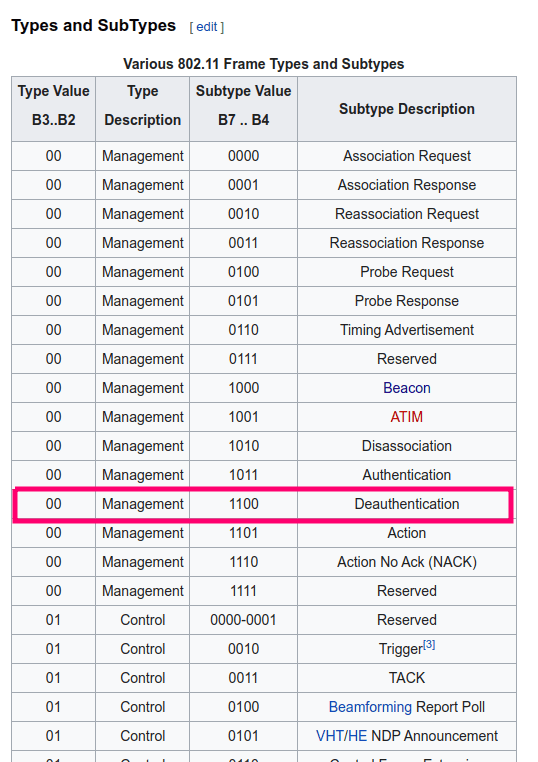Select the 1100 subtype value cell
Viewport: 538px width, 762px height.
(243, 504)
